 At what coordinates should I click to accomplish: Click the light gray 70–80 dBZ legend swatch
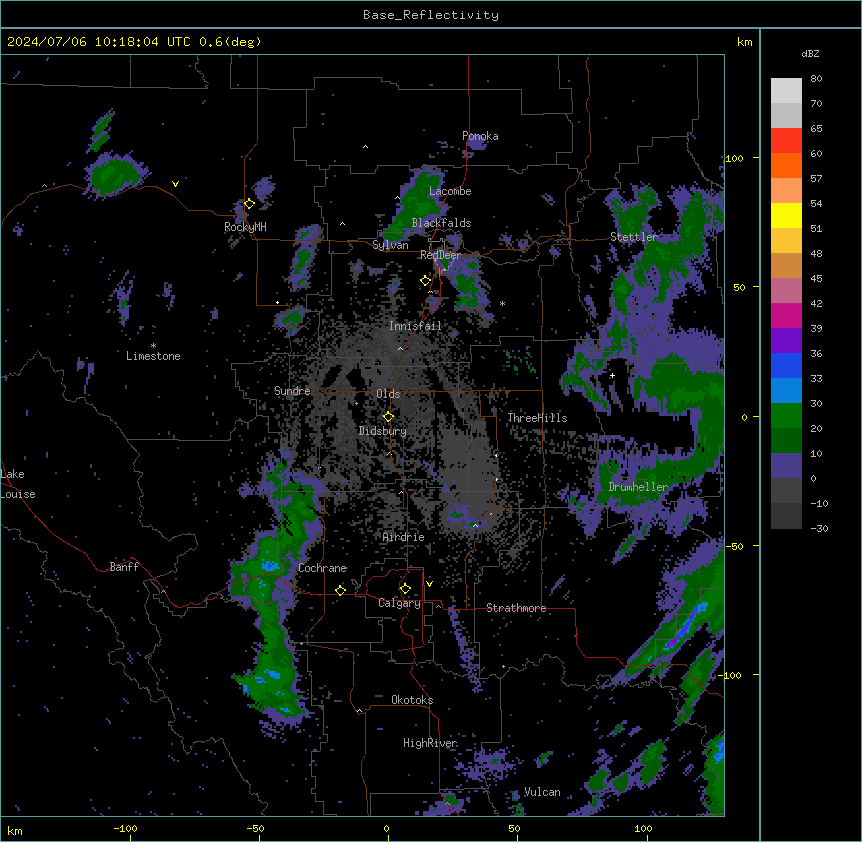(x=786, y=91)
